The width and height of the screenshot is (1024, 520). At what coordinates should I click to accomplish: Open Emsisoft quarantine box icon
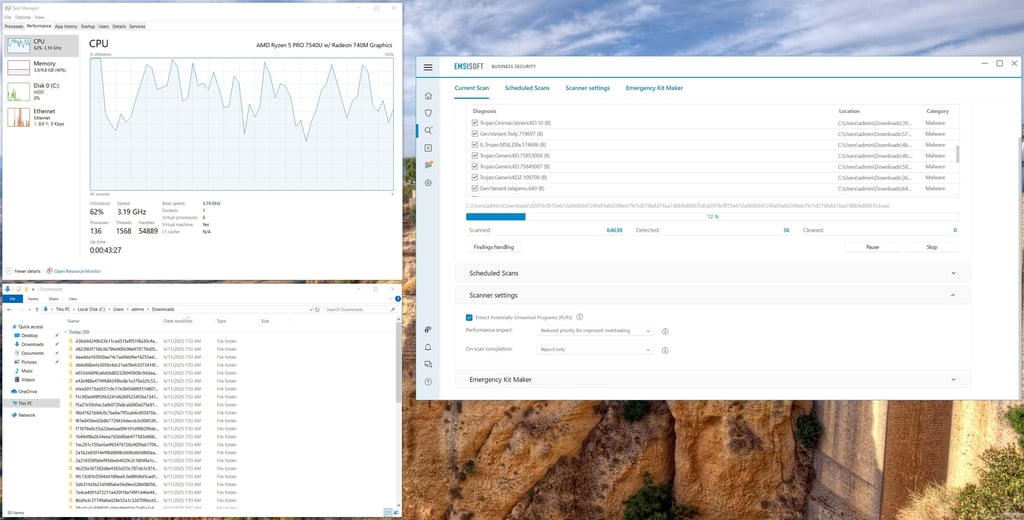[428, 148]
